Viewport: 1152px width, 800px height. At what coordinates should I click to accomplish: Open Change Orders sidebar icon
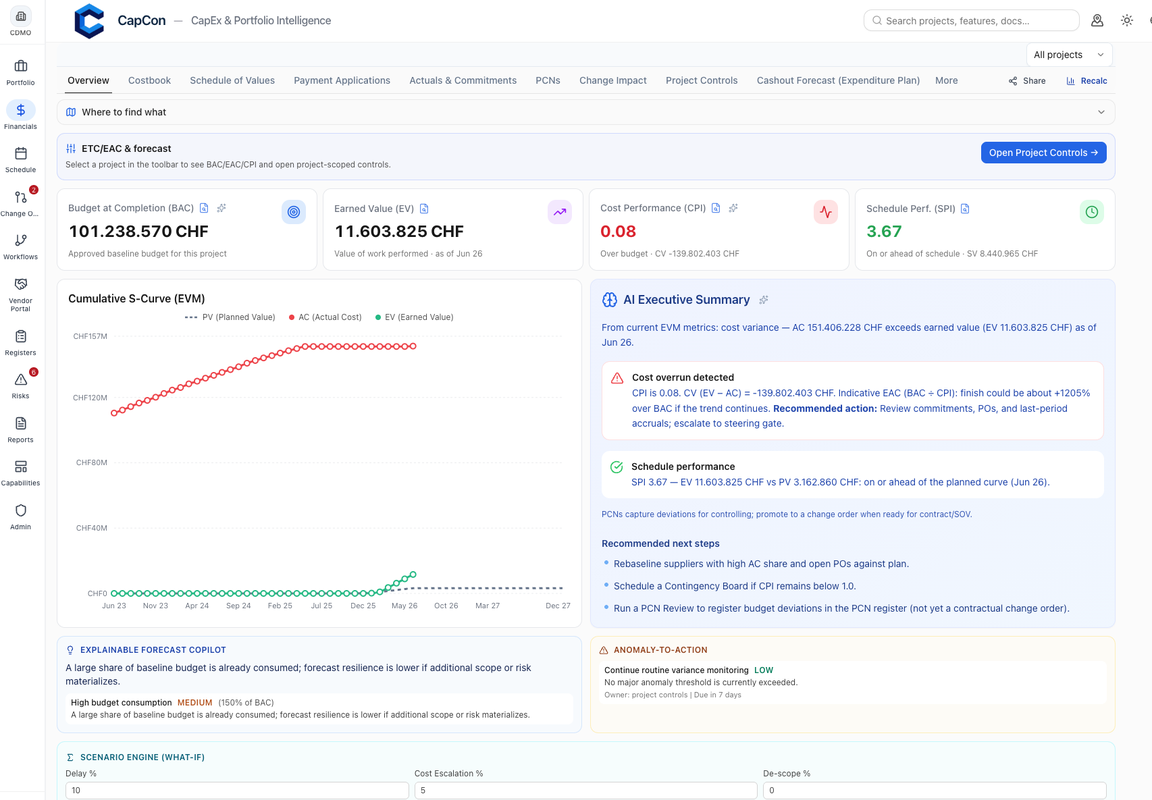[x=21, y=197]
